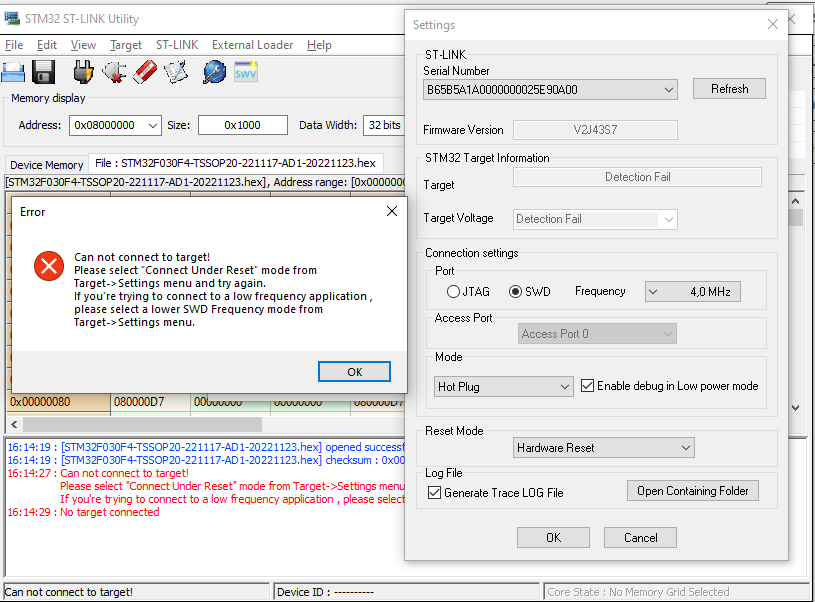Open the Serial Number dropdown
The width and height of the screenshot is (815, 602).
pyautogui.click(x=550, y=89)
